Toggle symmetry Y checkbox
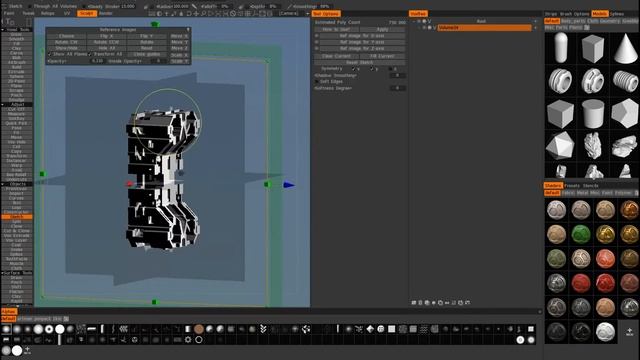The image size is (640, 360). pyautogui.click(x=372, y=69)
